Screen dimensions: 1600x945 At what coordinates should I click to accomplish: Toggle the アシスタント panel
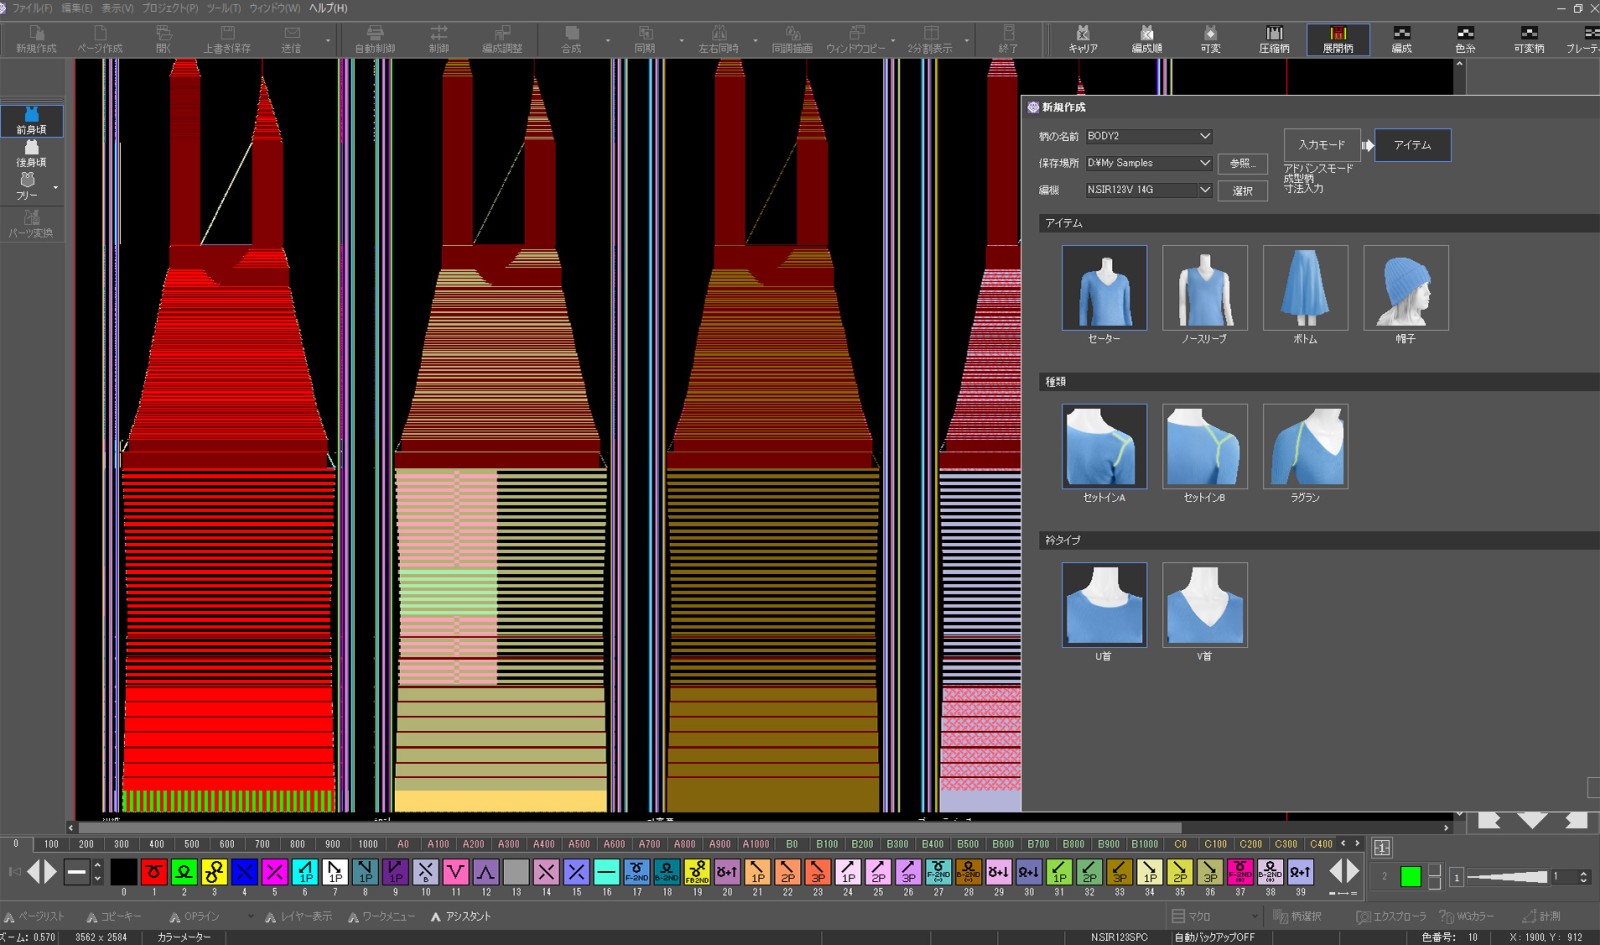[x=461, y=916]
